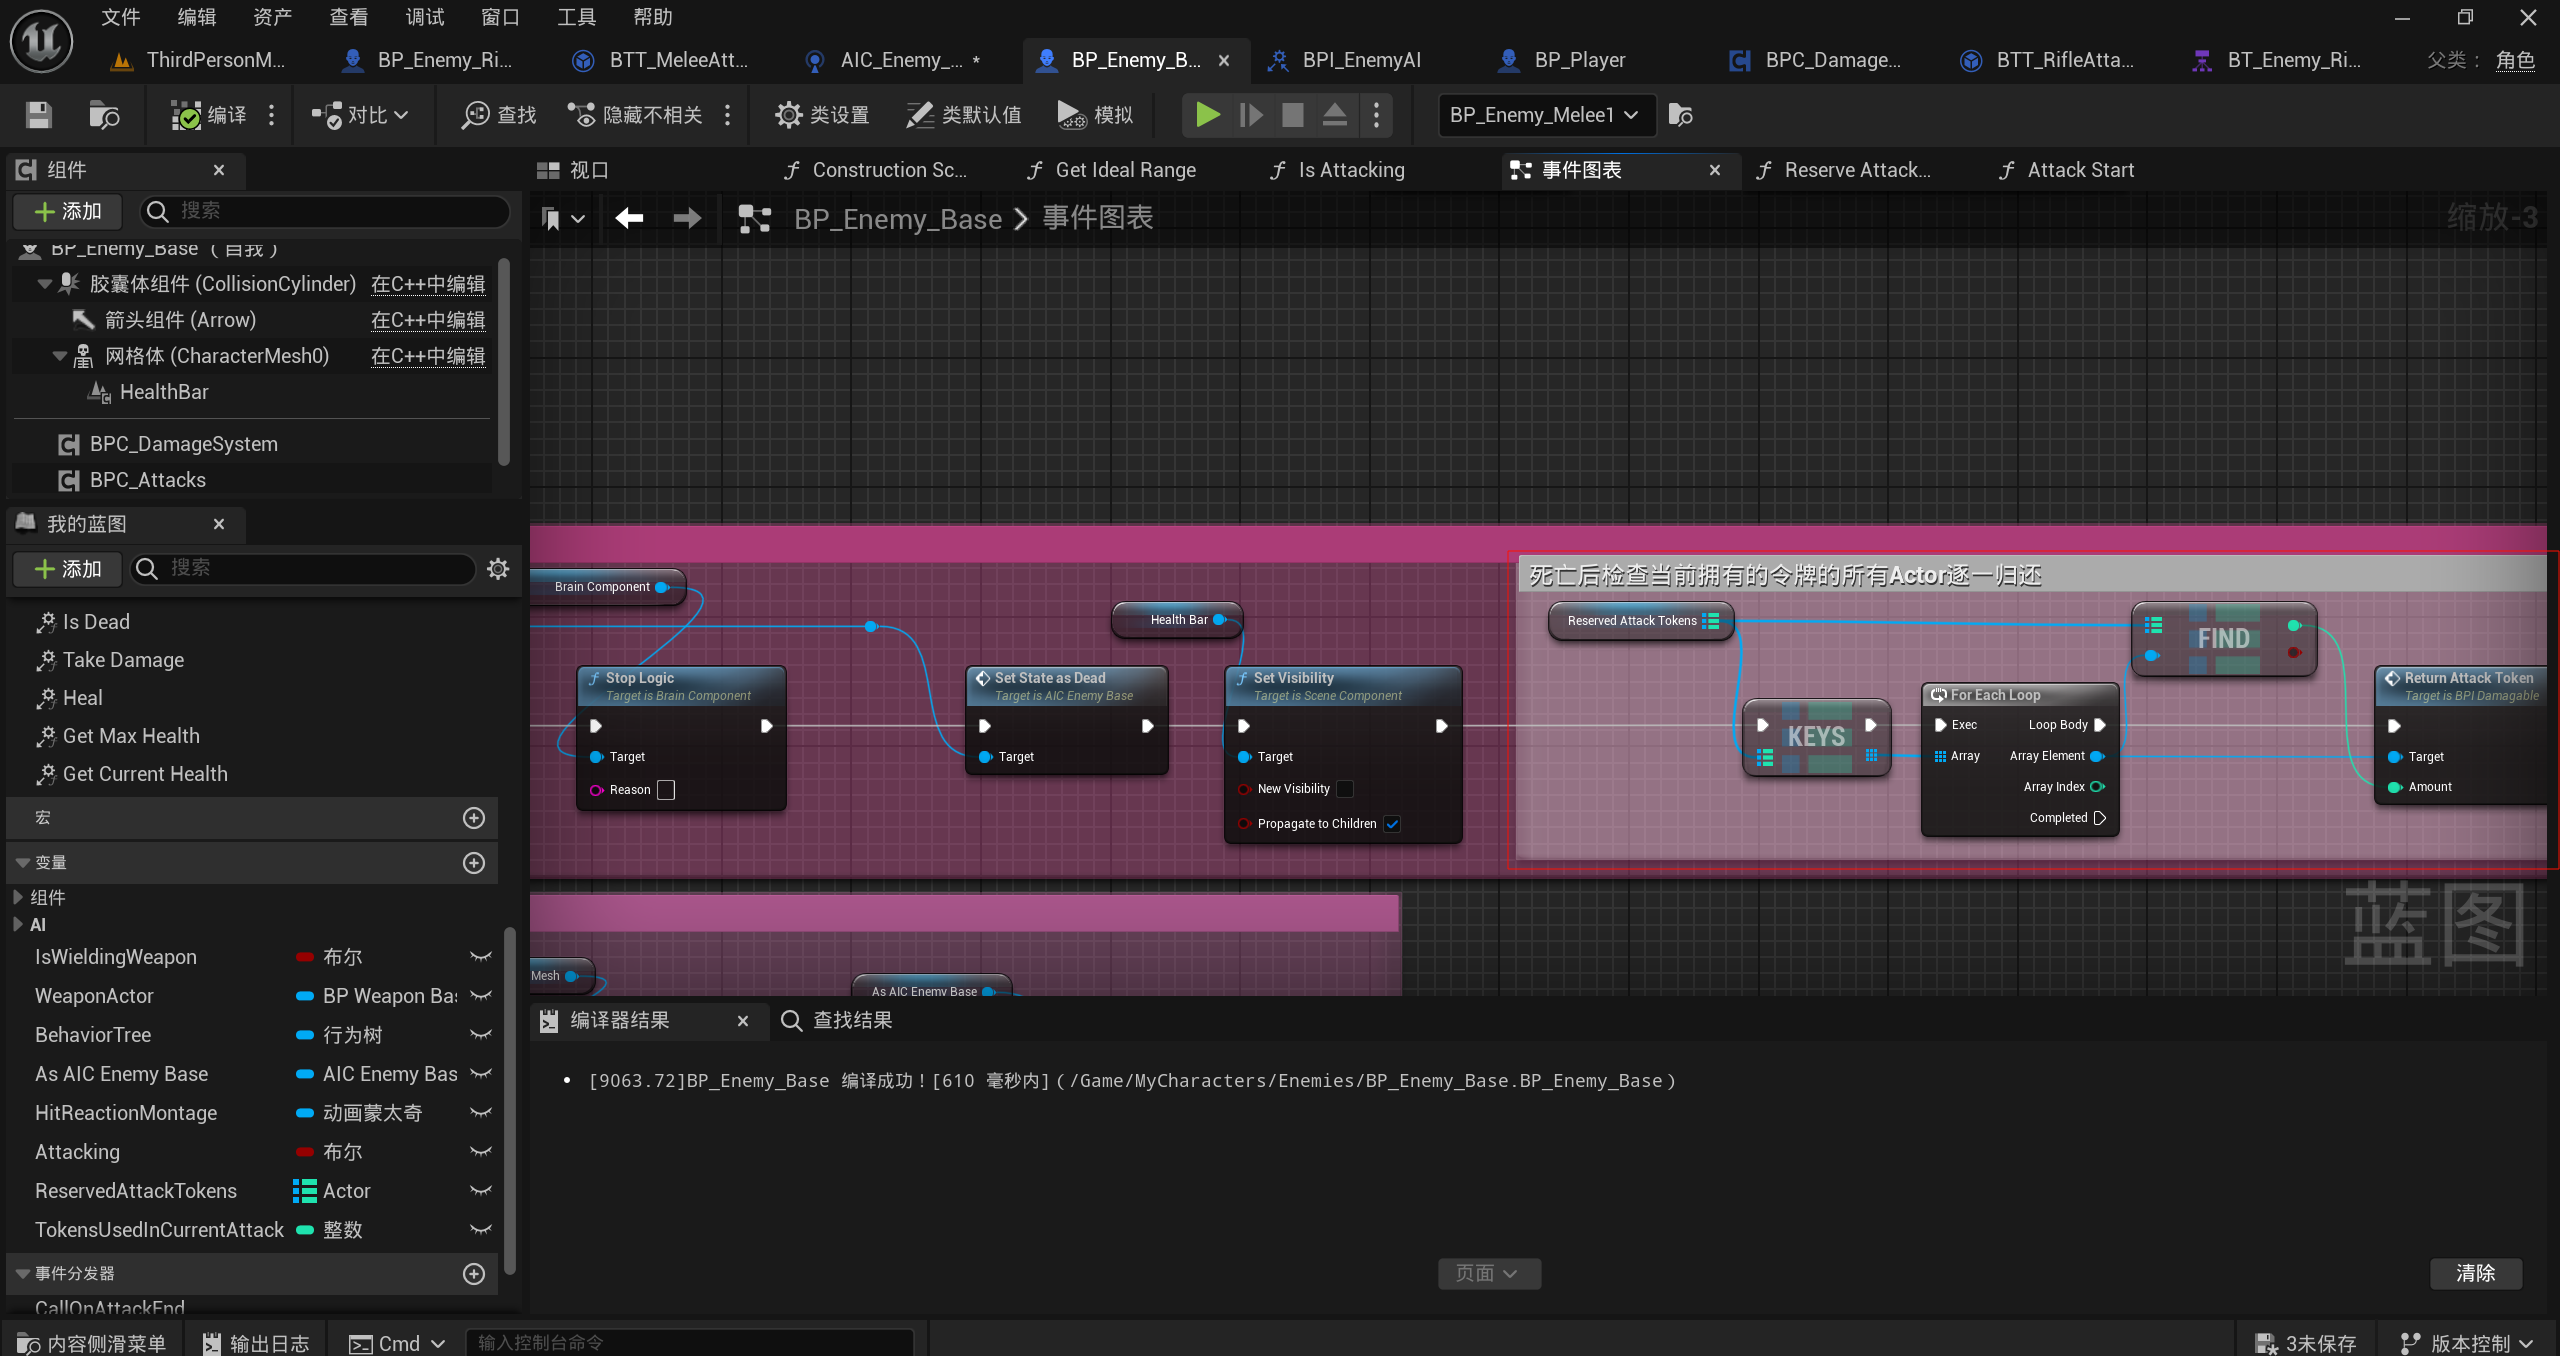Viewport: 2560px width, 1356px height.
Task: Expand the AI variable category
Action: [x=18, y=925]
